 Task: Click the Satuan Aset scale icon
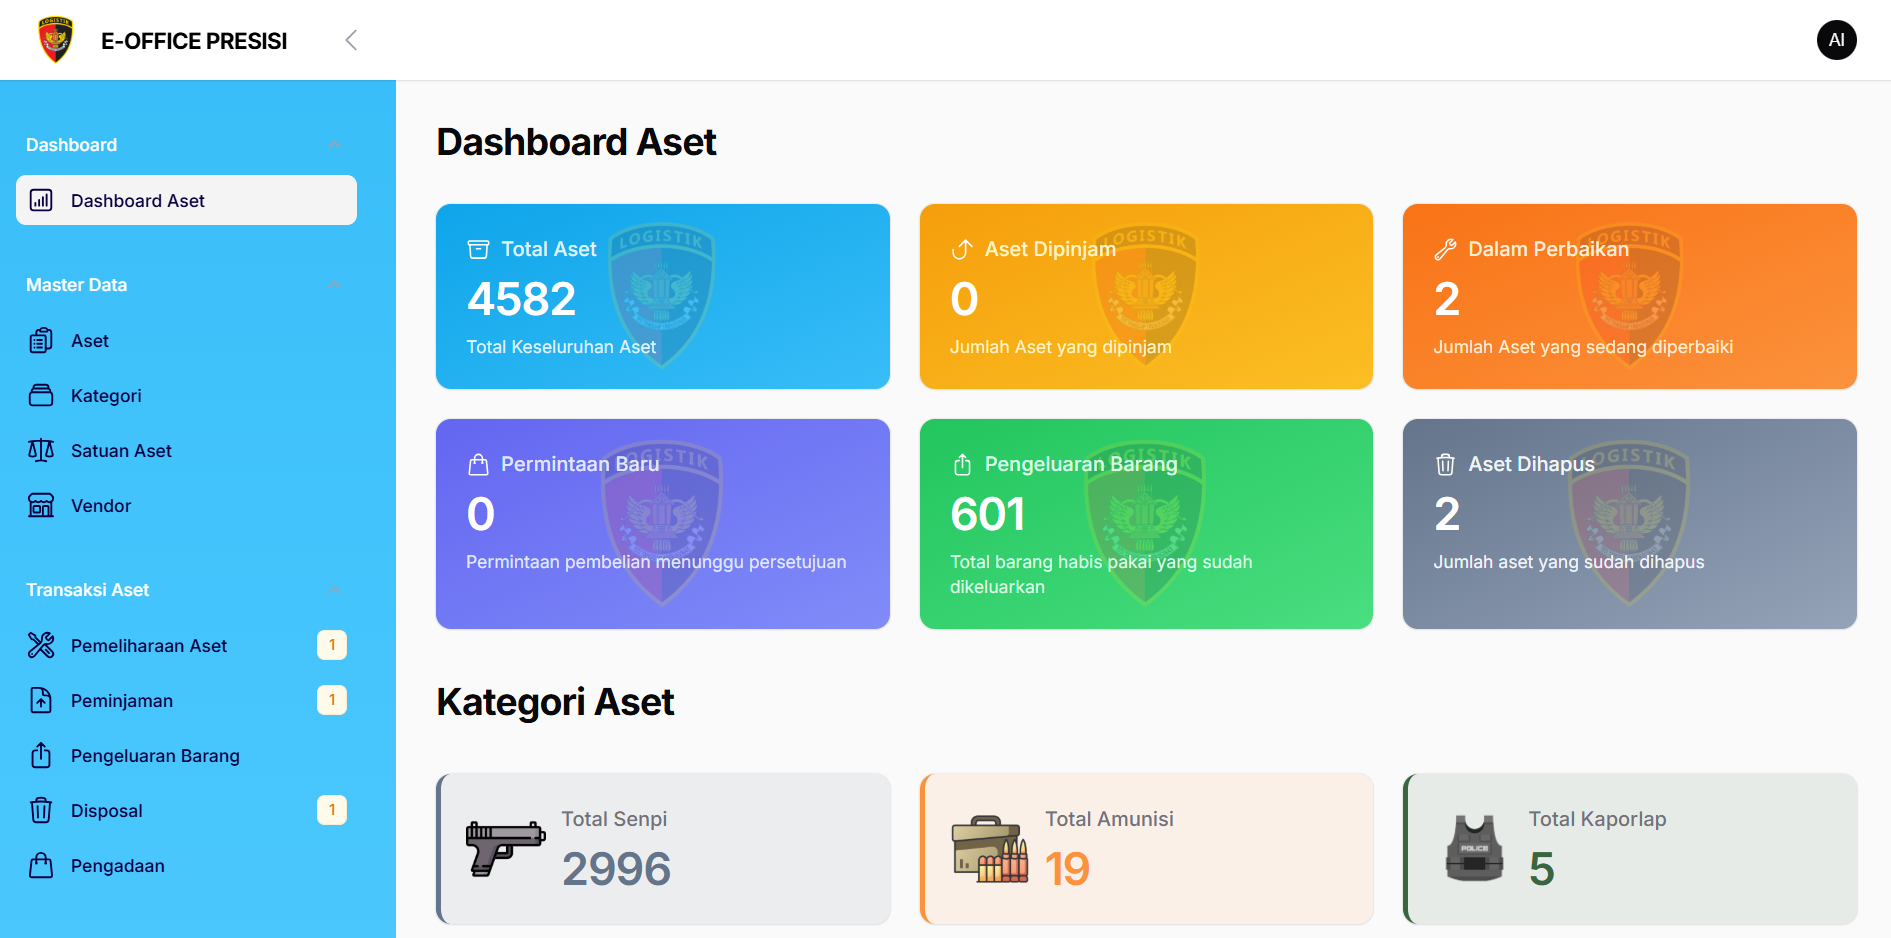point(41,451)
